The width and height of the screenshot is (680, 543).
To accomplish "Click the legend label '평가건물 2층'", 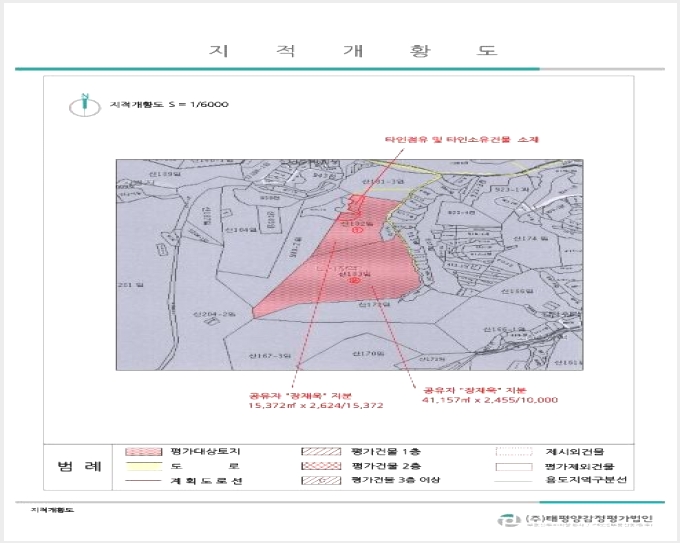I will pos(386,466).
